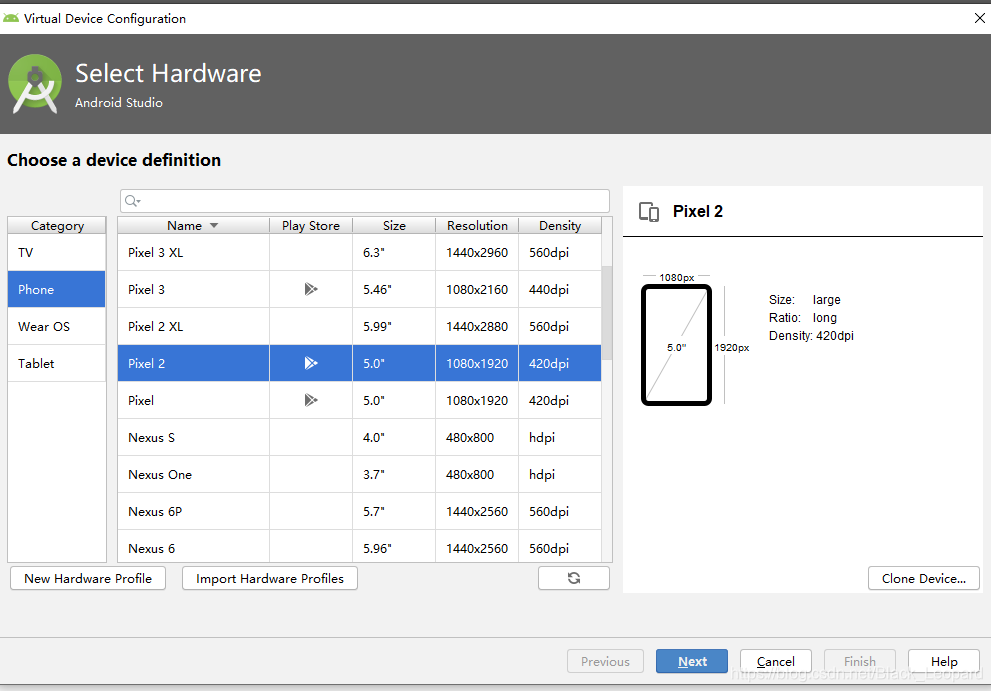This screenshot has height=692, width=992.
Task: Select the Pixel device name
Action: tap(140, 400)
